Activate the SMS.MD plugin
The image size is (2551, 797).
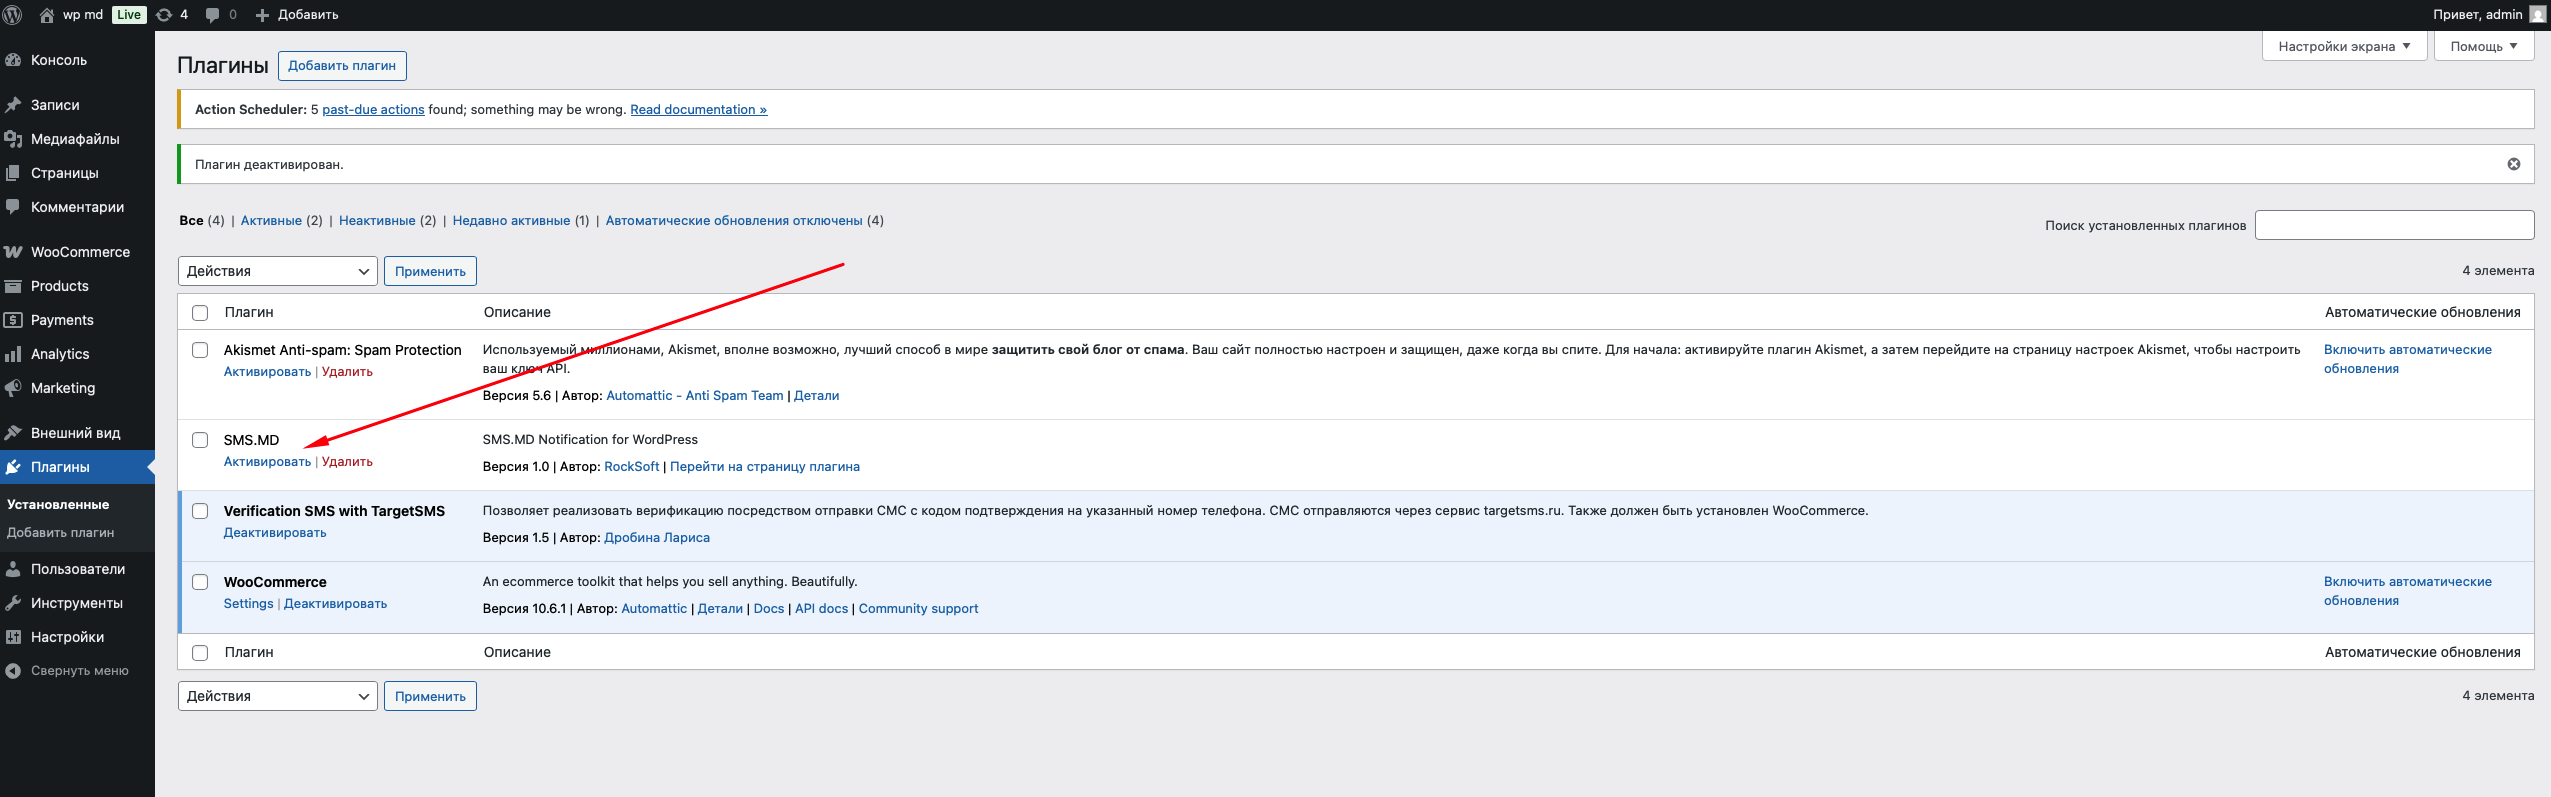click(x=267, y=462)
